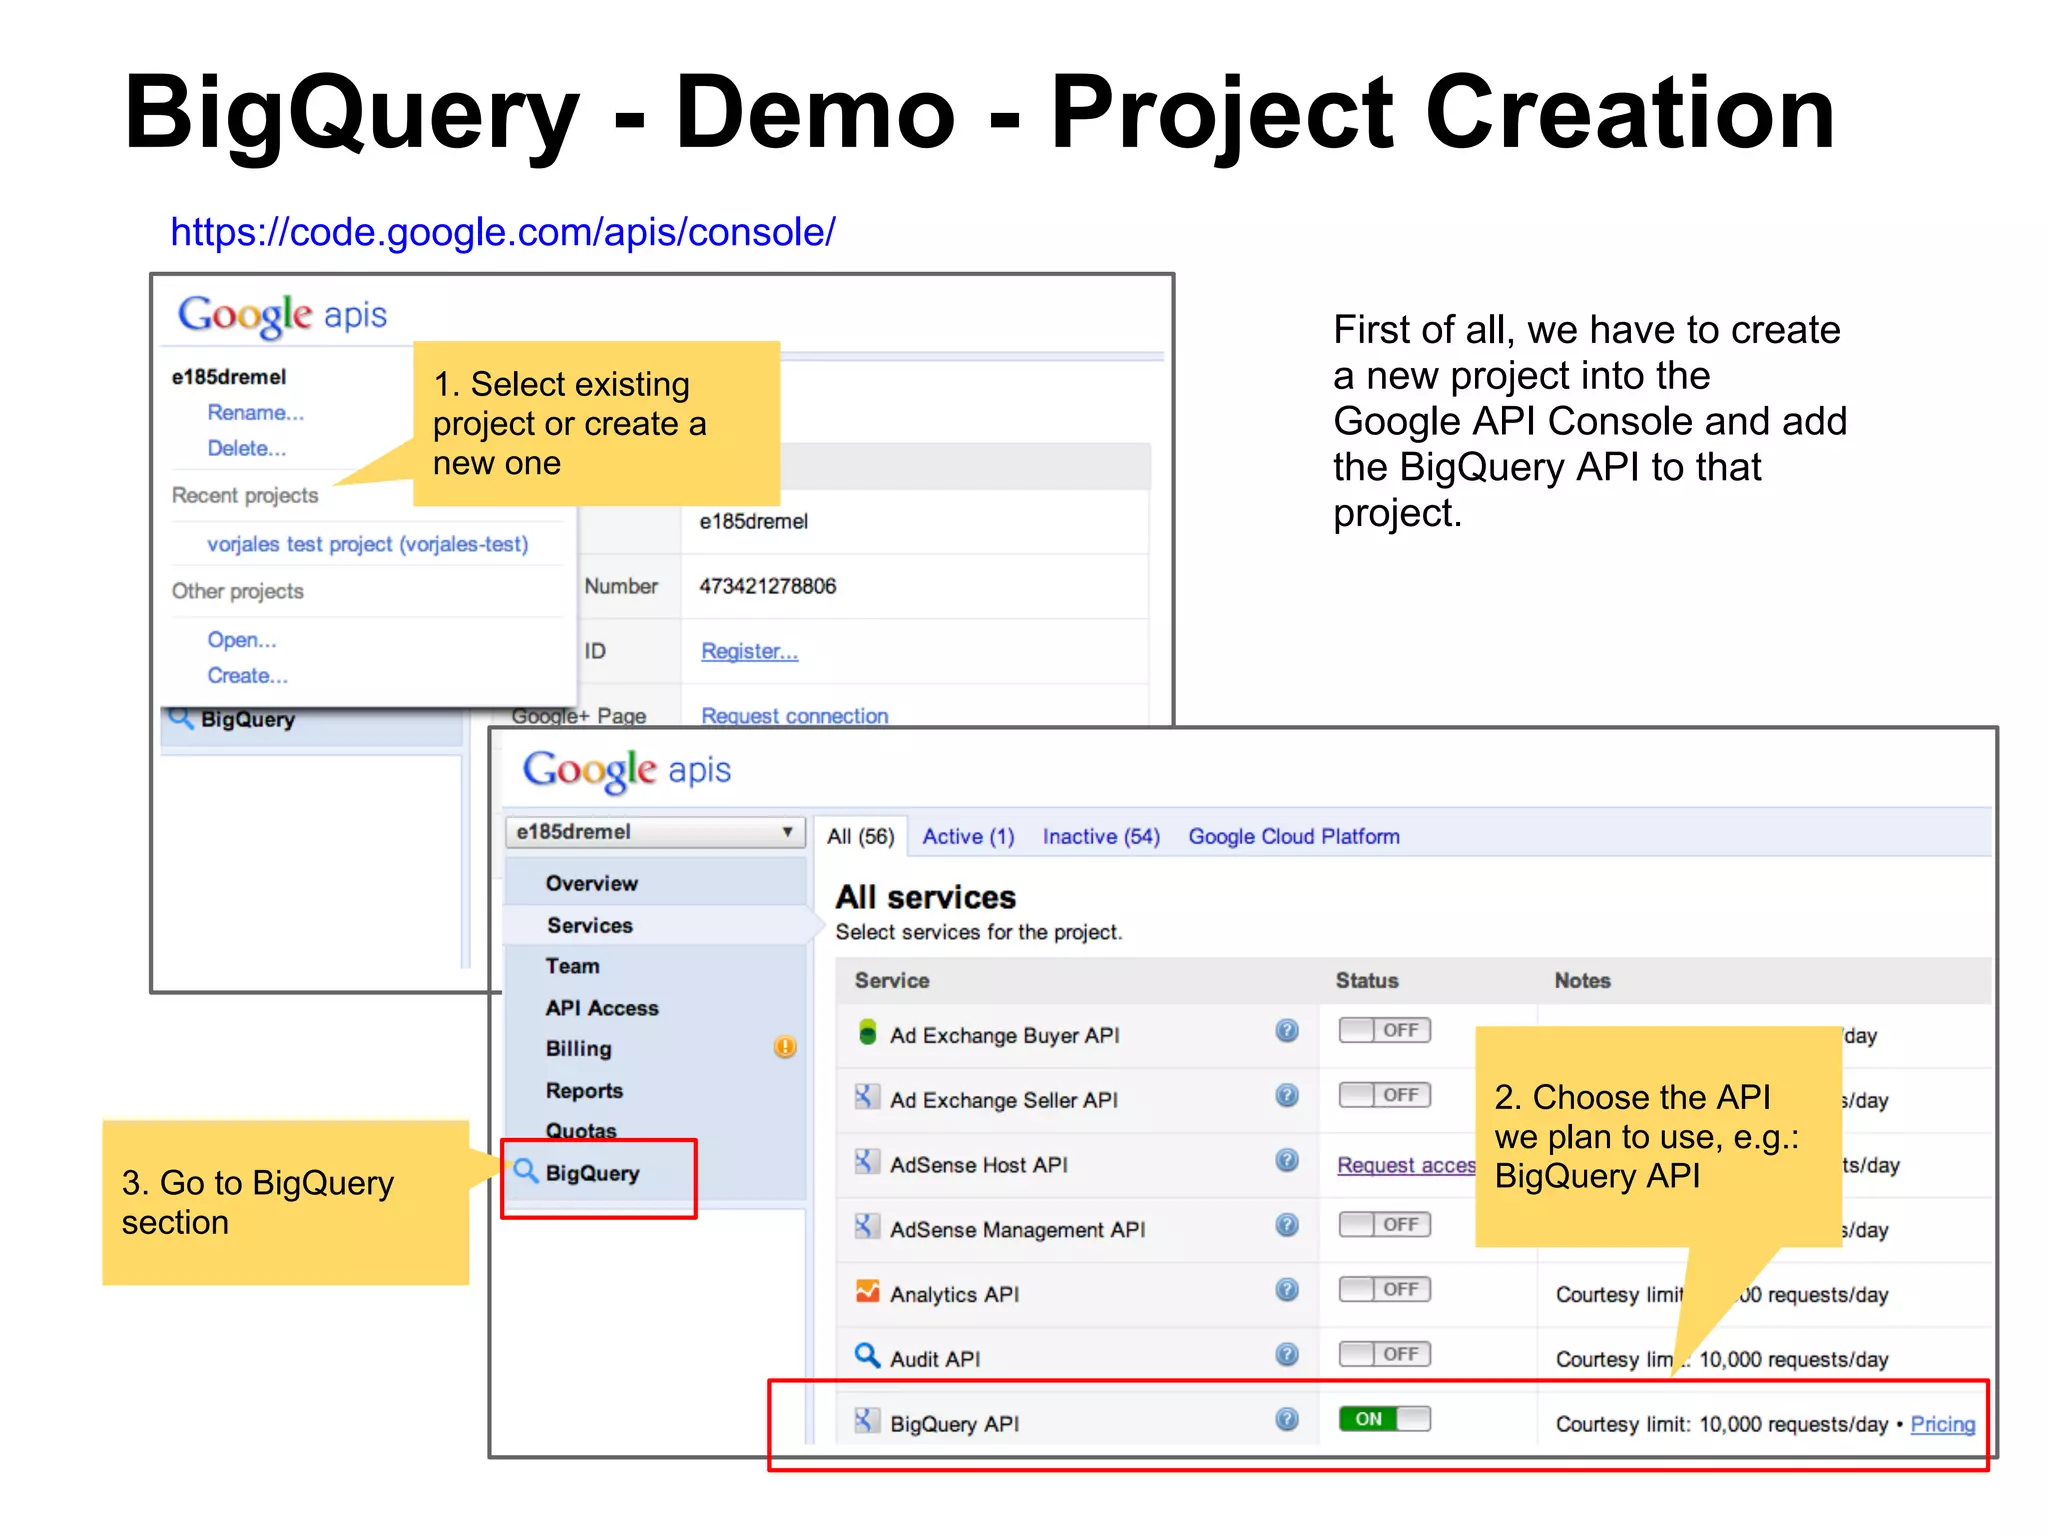Go to BigQuery in the sidebar

tap(592, 1174)
